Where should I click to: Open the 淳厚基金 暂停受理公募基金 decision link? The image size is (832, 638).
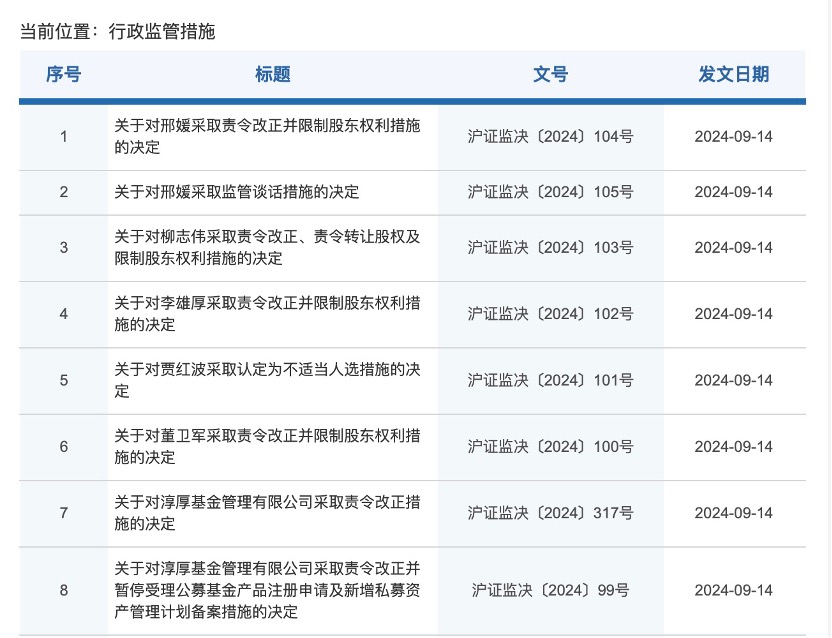pos(267,590)
